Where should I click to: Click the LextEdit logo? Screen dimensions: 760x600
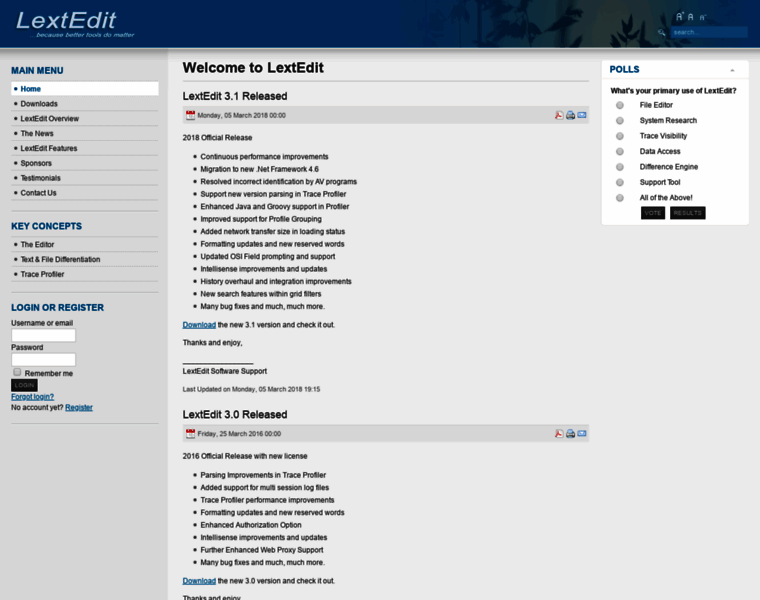75,24
